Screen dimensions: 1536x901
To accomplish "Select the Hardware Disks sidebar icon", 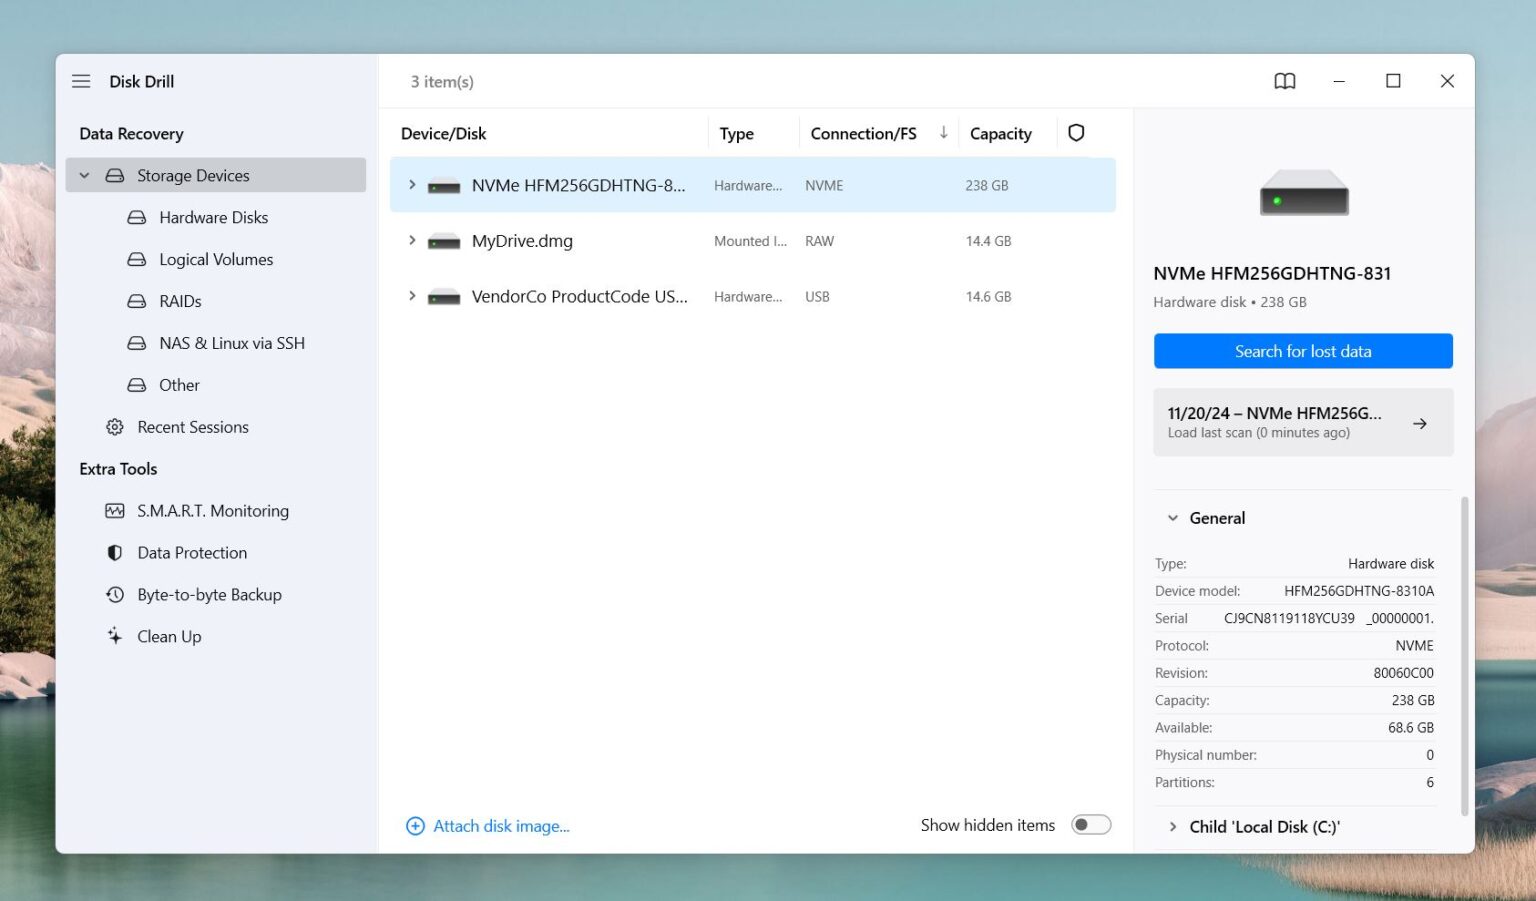I will click(136, 217).
